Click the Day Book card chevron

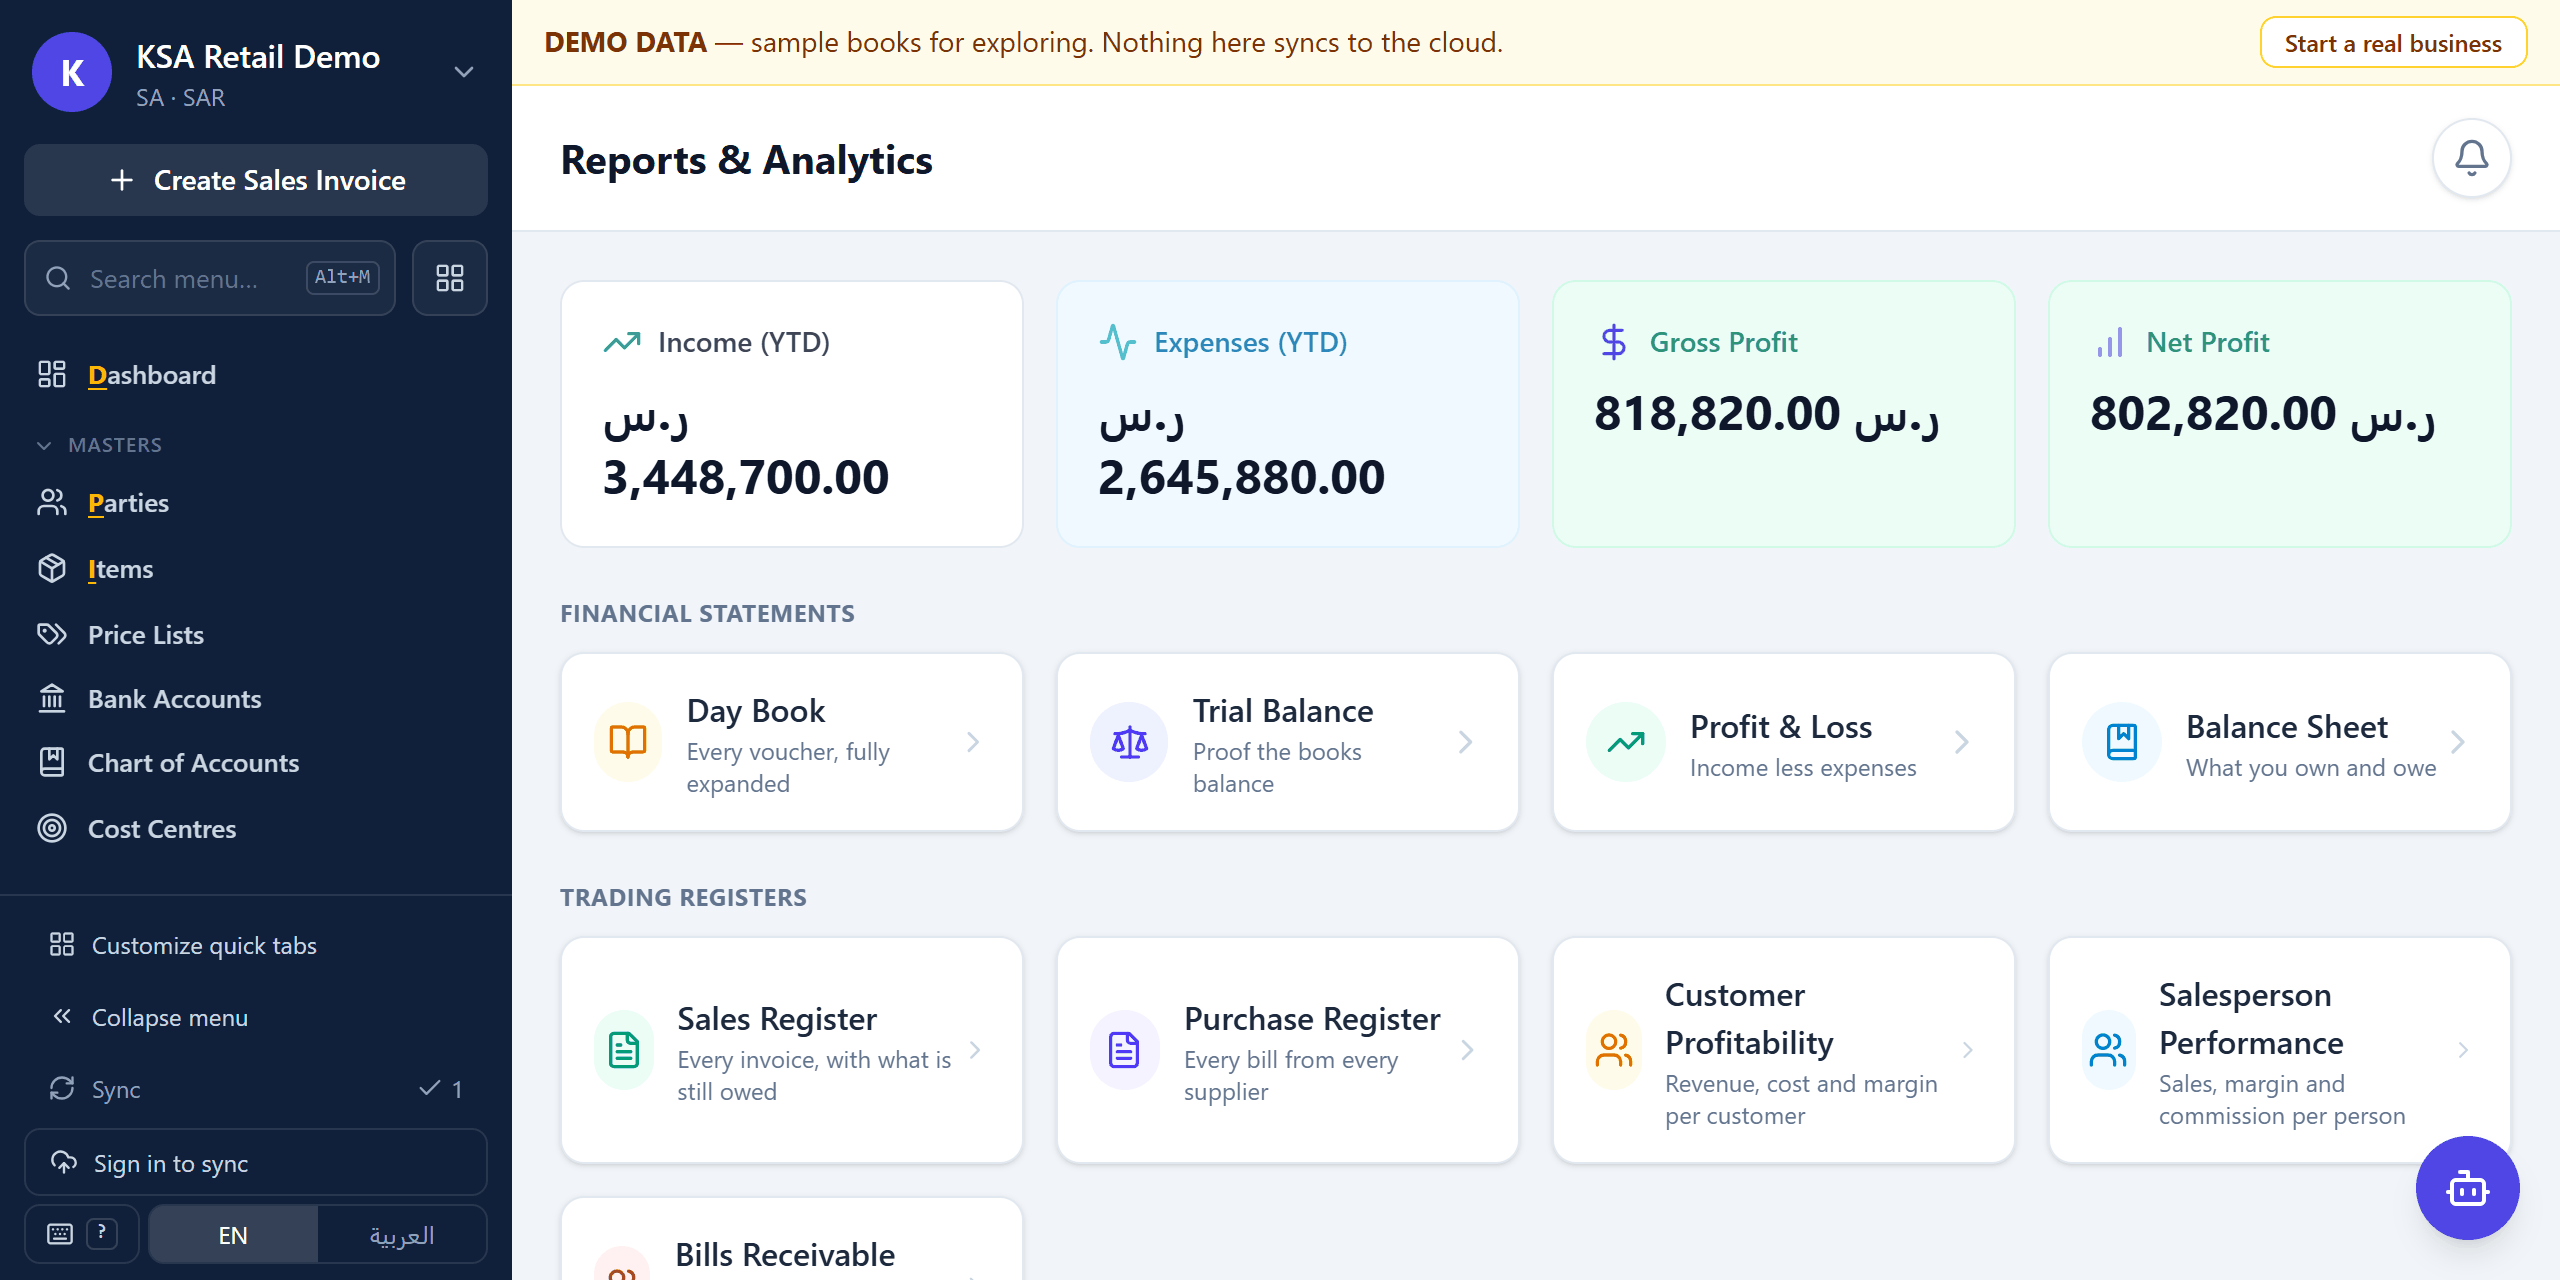[x=973, y=742]
